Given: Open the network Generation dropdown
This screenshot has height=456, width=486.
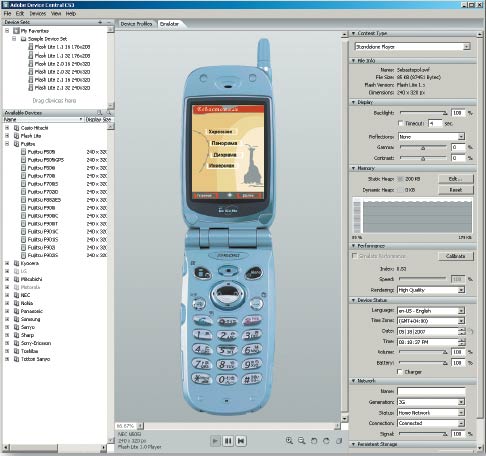Looking at the screenshot, I should (461, 402).
